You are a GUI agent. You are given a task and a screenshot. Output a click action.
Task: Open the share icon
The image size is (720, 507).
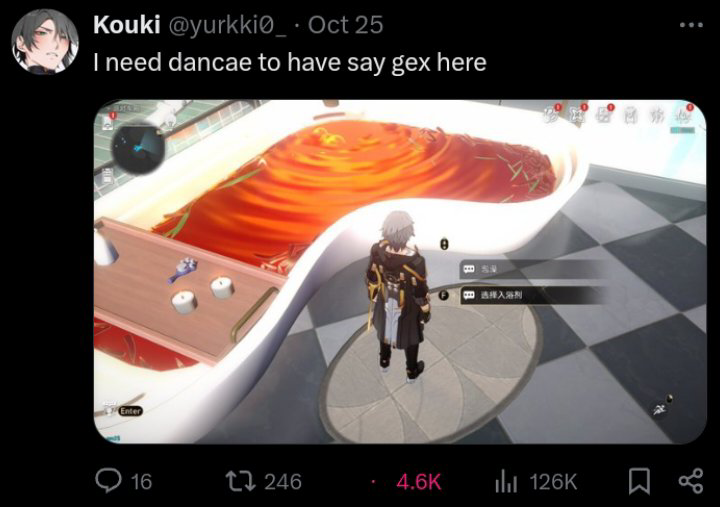coord(691,481)
